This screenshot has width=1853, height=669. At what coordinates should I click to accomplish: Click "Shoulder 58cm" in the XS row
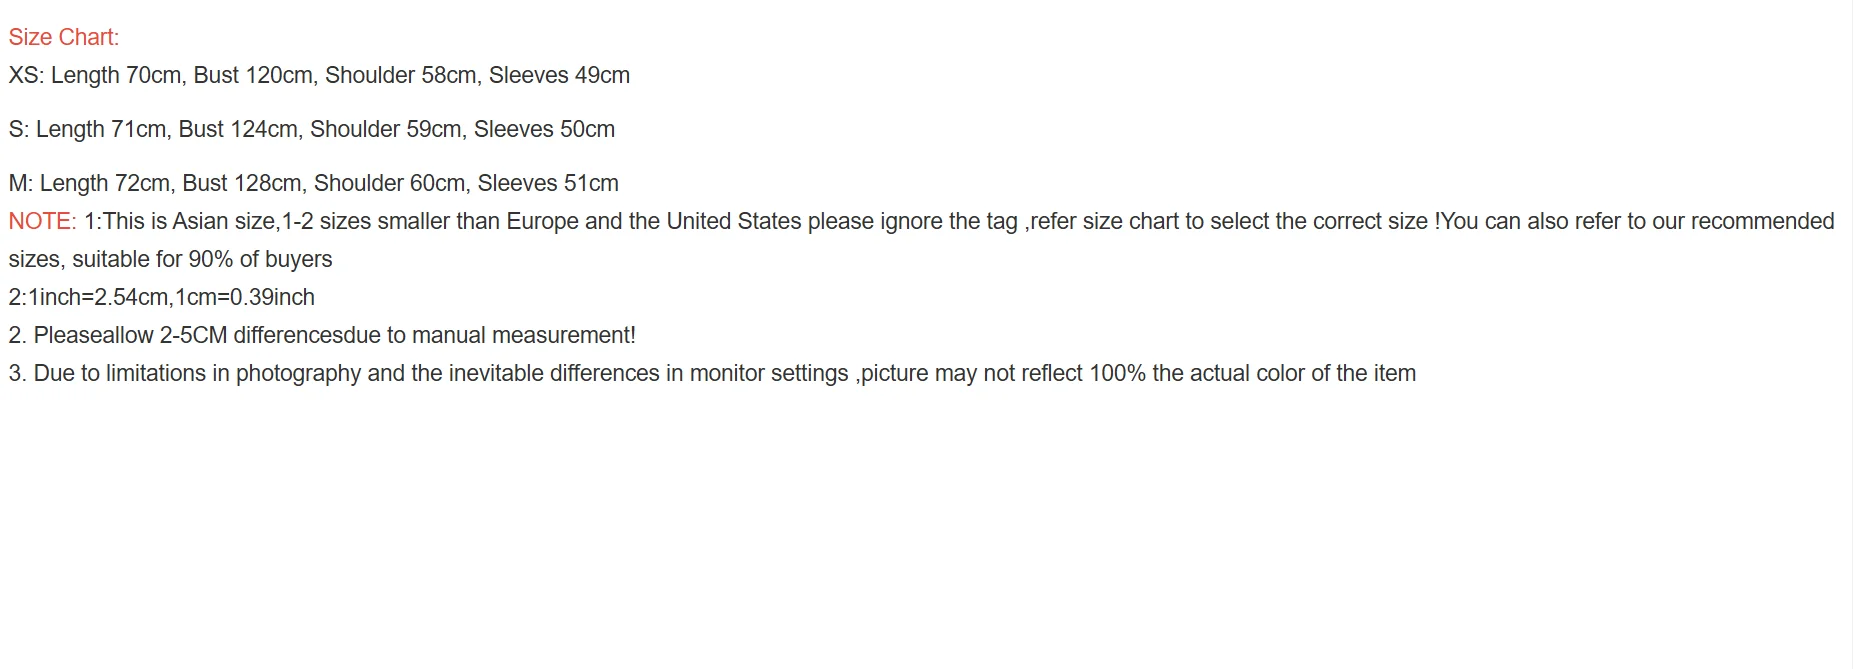[x=400, y=75]
